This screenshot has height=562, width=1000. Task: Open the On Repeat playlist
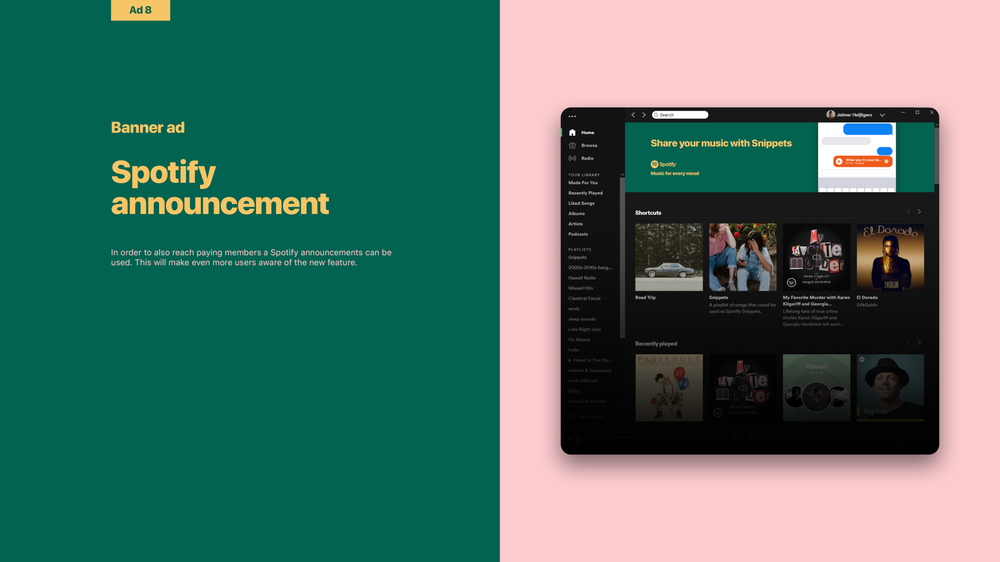tap(579, 339)
